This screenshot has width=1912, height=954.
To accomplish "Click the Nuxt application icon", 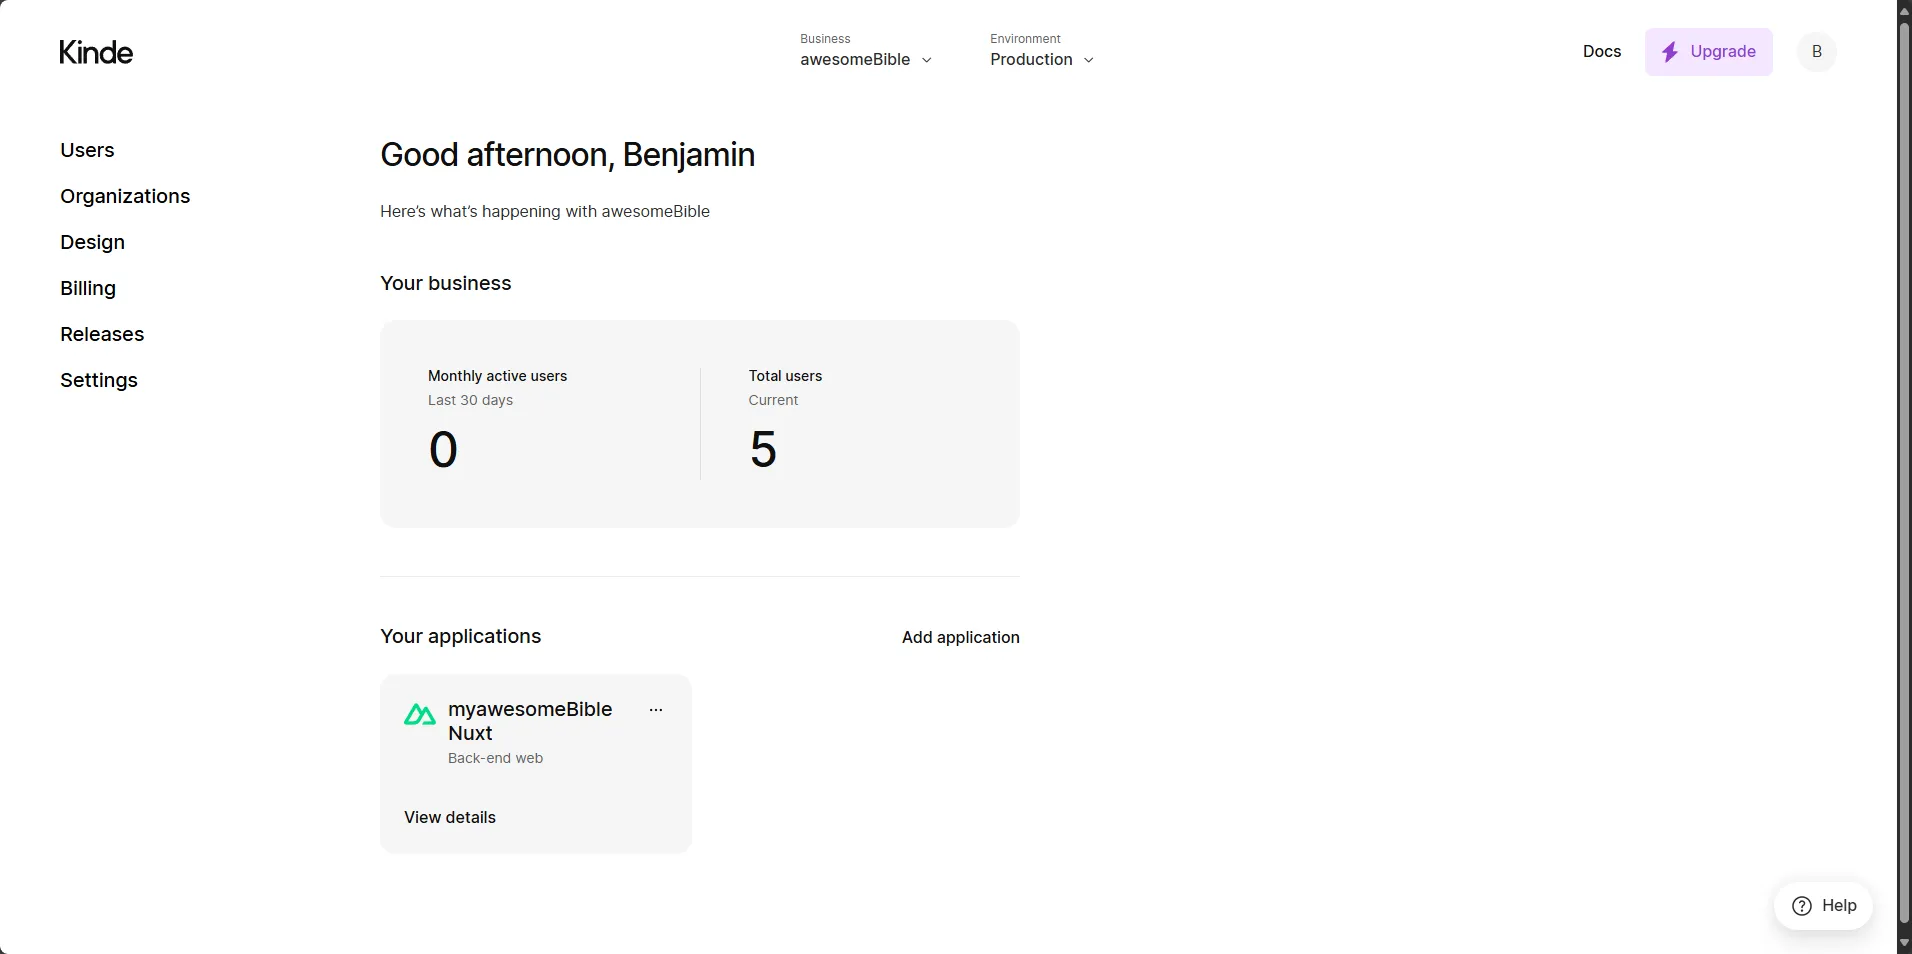I will [x=420, y=714].
